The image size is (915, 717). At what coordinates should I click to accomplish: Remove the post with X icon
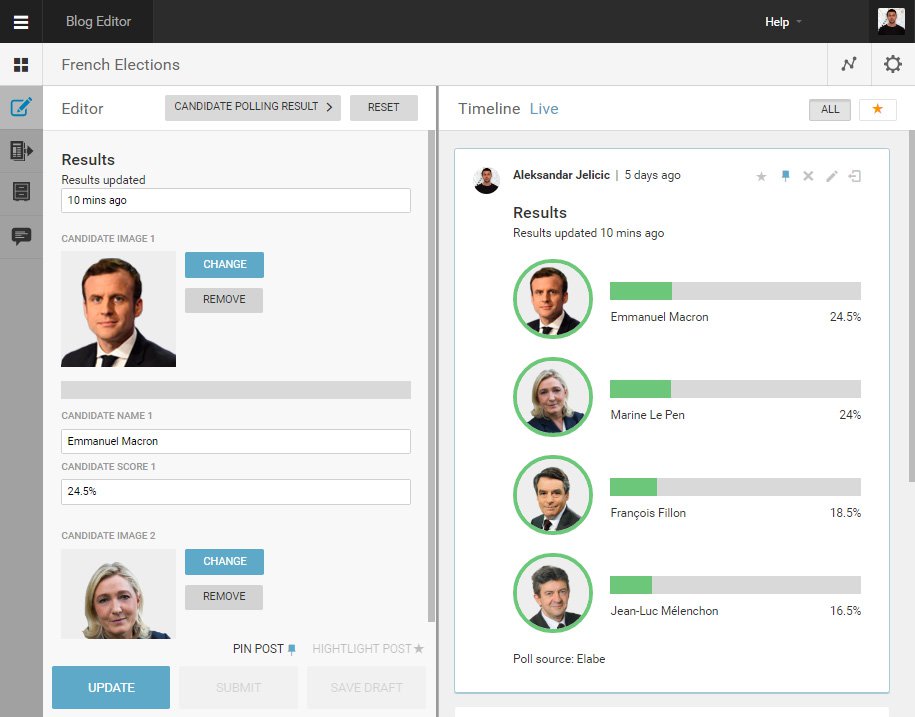coord(808,176)
